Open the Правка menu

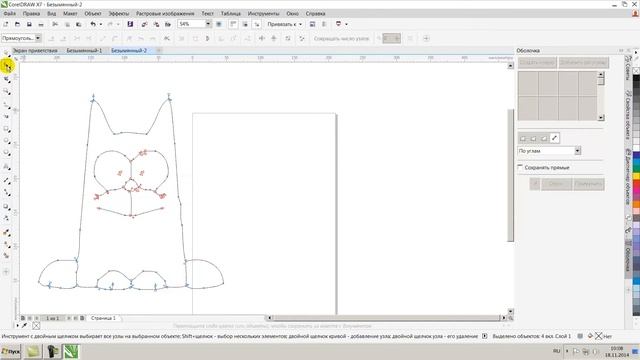coord(31,13)
